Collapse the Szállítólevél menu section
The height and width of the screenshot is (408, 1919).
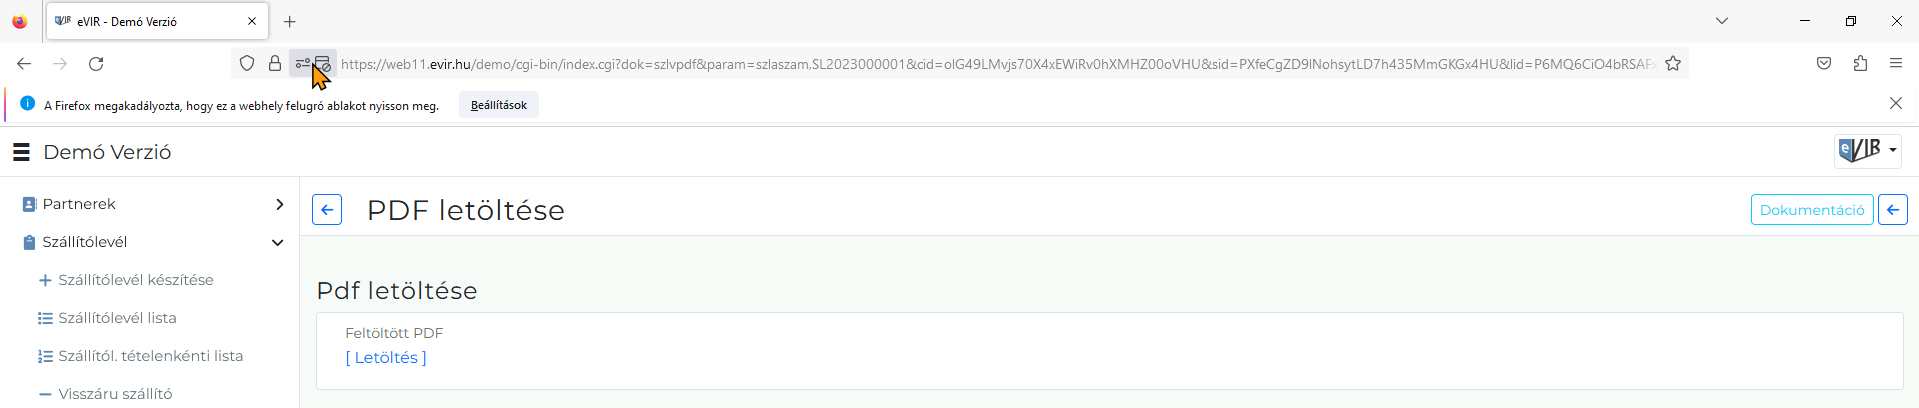(277, 242)
